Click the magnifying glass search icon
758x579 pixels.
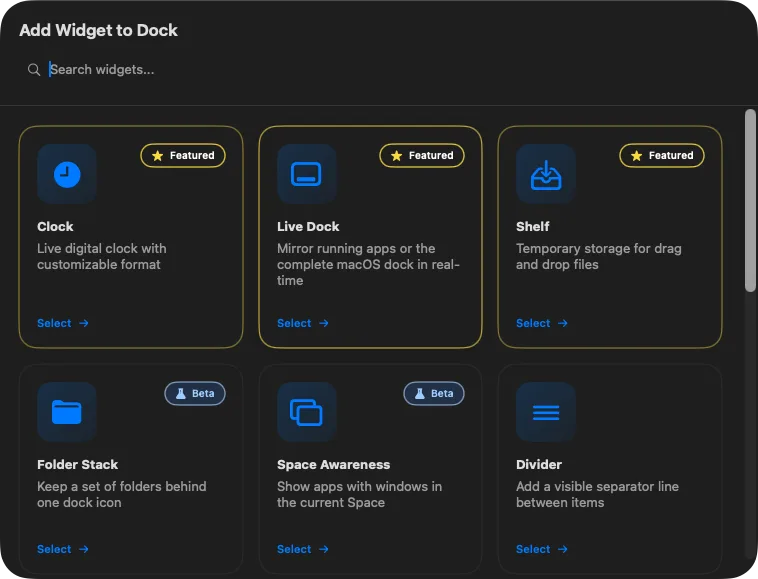coord(34,70)
